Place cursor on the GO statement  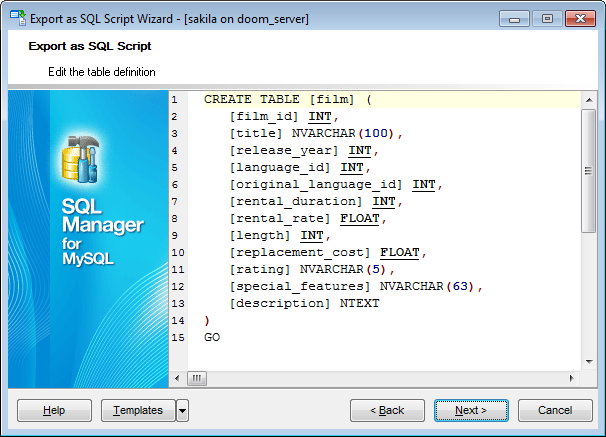pyautogui.click(x=212, y=338)
